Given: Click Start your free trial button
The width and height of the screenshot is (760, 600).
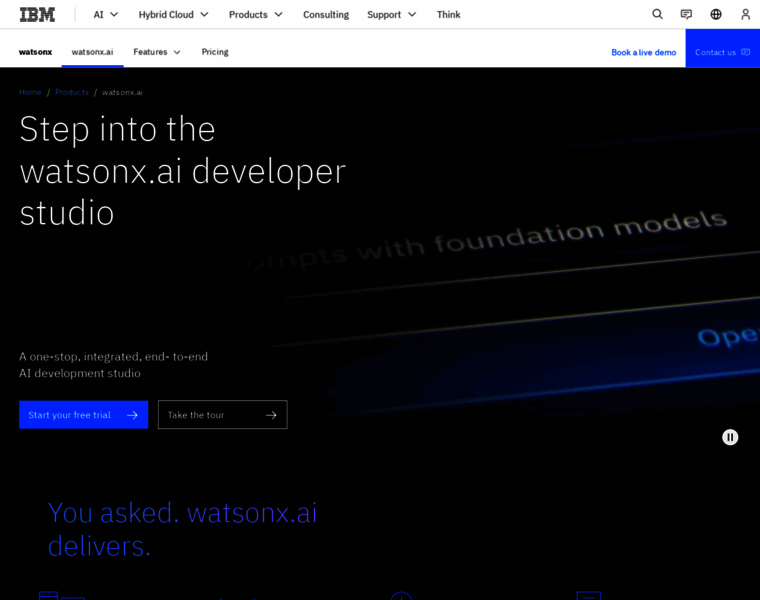Looking at the screenshot, I should click(83, 414).
